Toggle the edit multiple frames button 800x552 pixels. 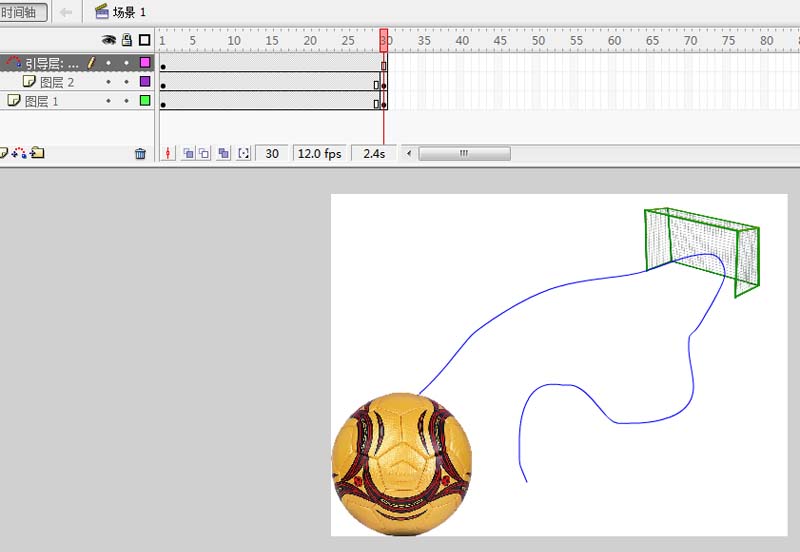point(223,153)
